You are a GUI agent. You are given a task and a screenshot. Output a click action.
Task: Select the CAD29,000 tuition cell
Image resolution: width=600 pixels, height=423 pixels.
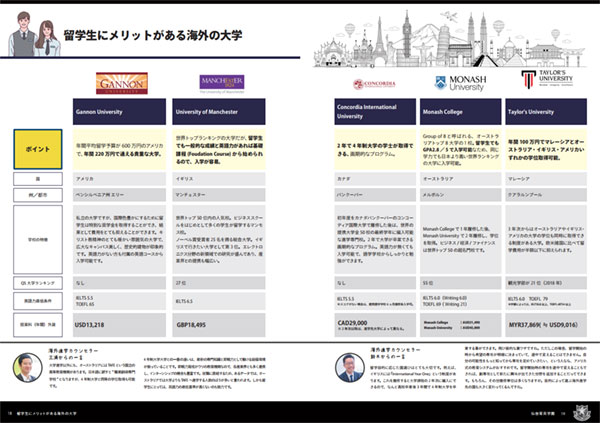point(375,325)
